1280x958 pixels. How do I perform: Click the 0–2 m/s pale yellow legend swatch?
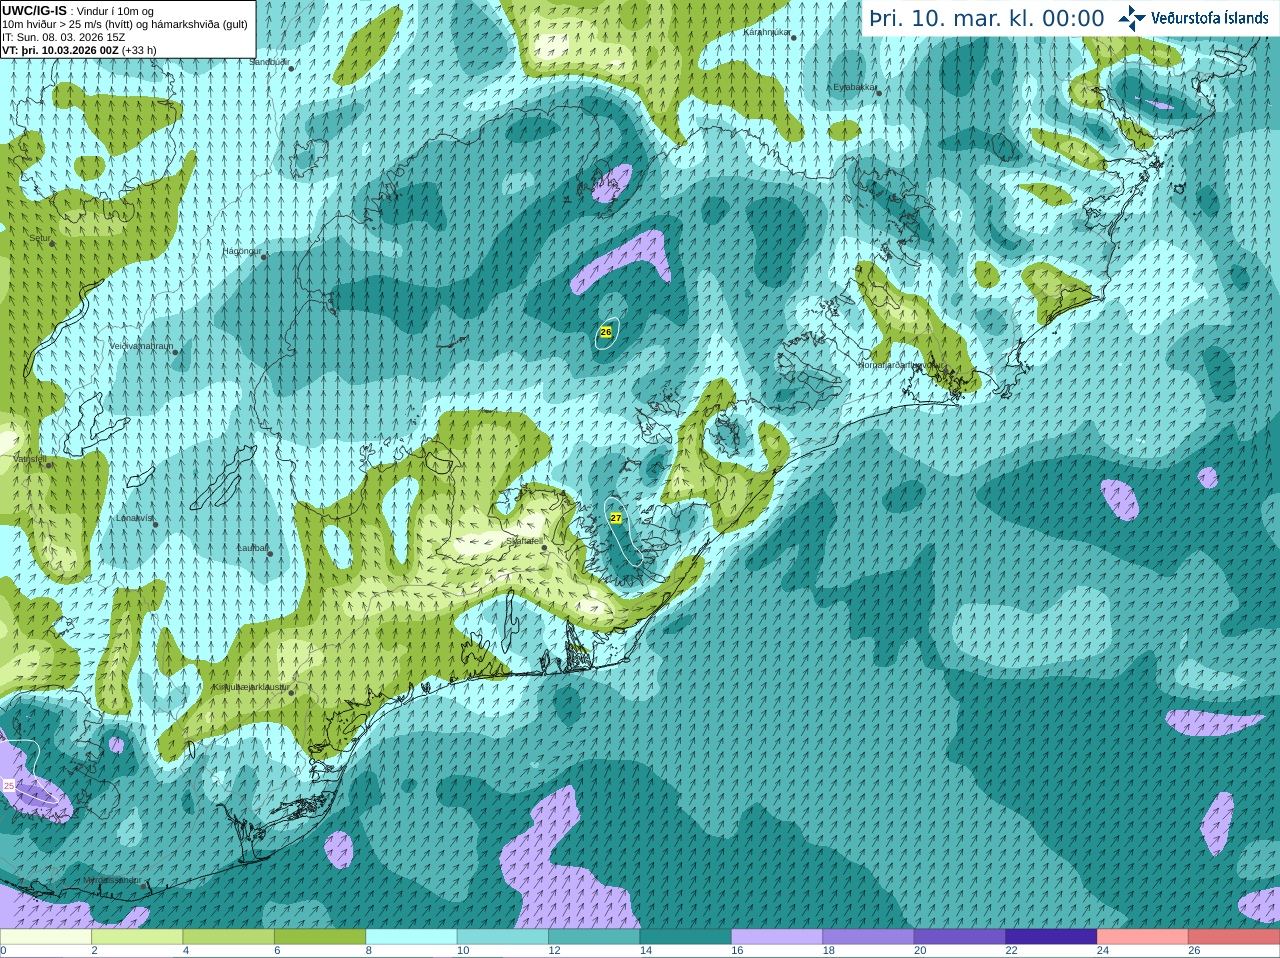click(x=46, y=937)
